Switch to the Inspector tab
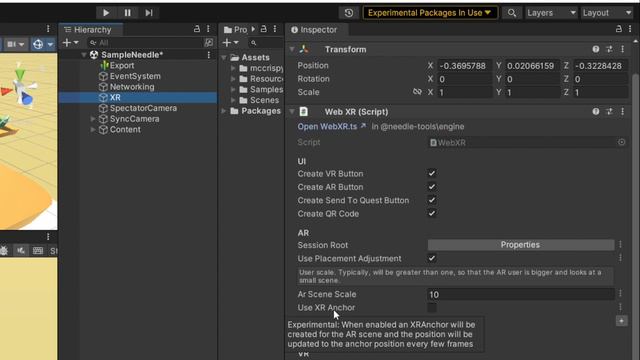The height and width of the screenshot is (360, 640). coord(317,29)
